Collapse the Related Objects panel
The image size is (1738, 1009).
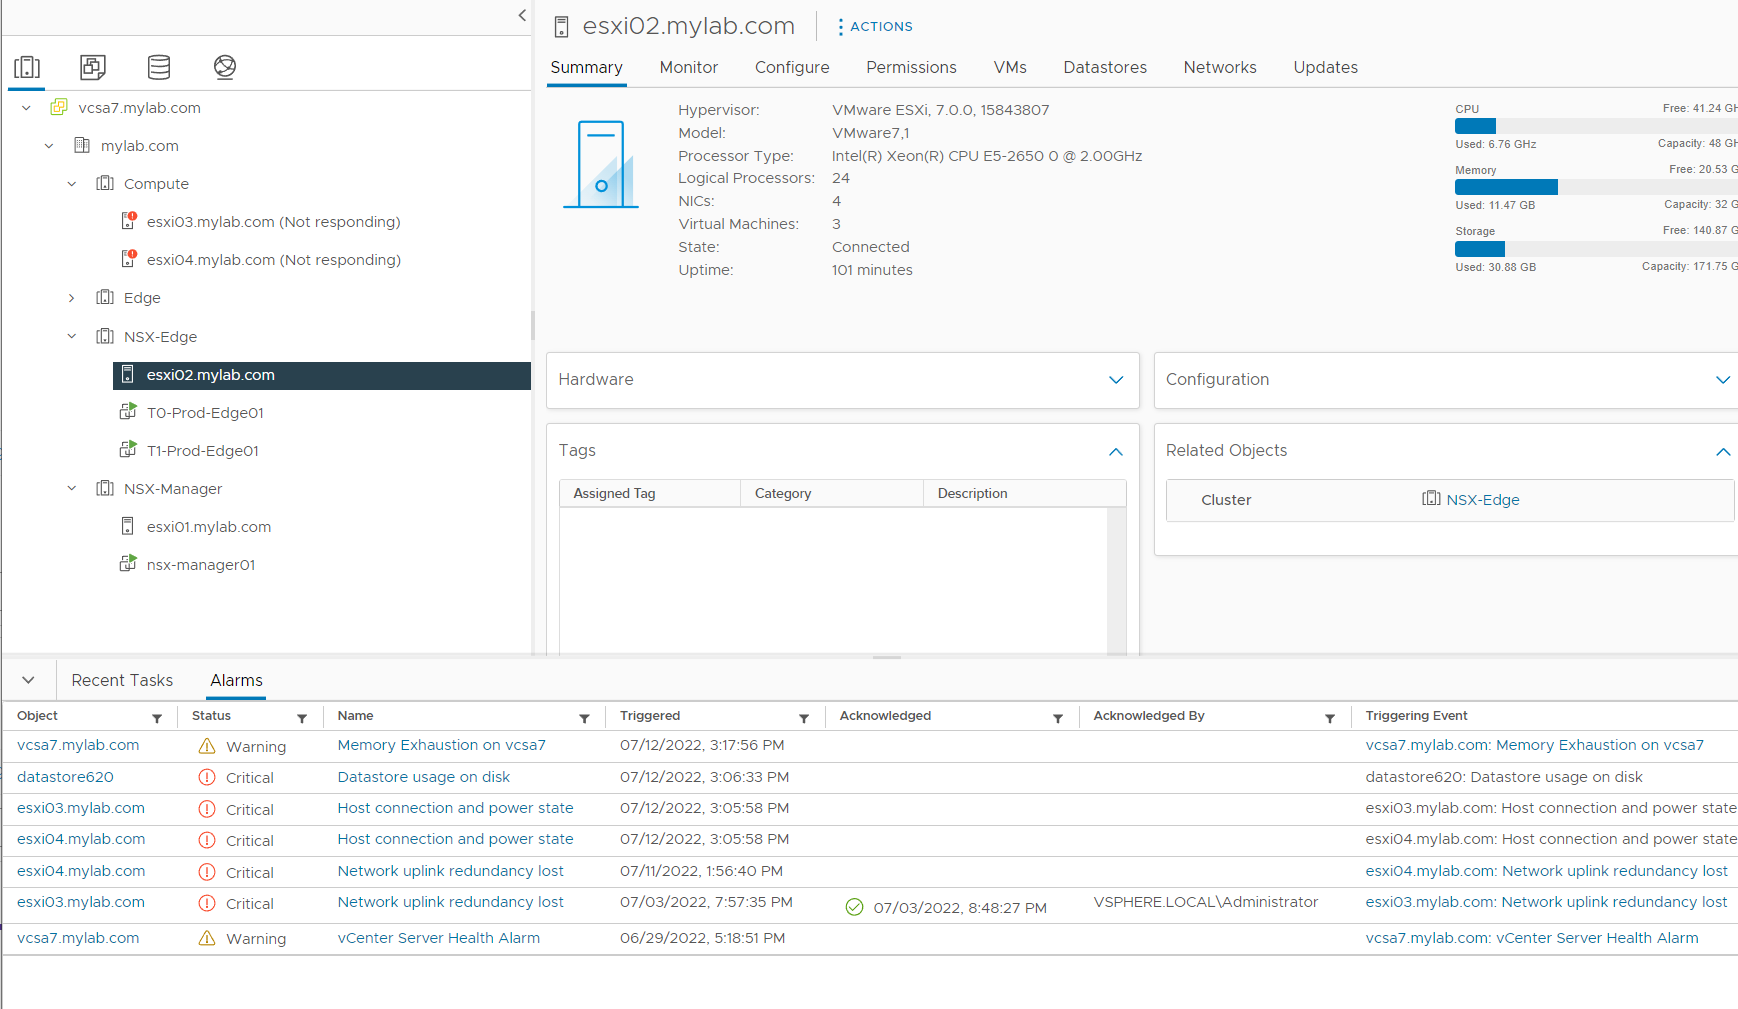1723,452
